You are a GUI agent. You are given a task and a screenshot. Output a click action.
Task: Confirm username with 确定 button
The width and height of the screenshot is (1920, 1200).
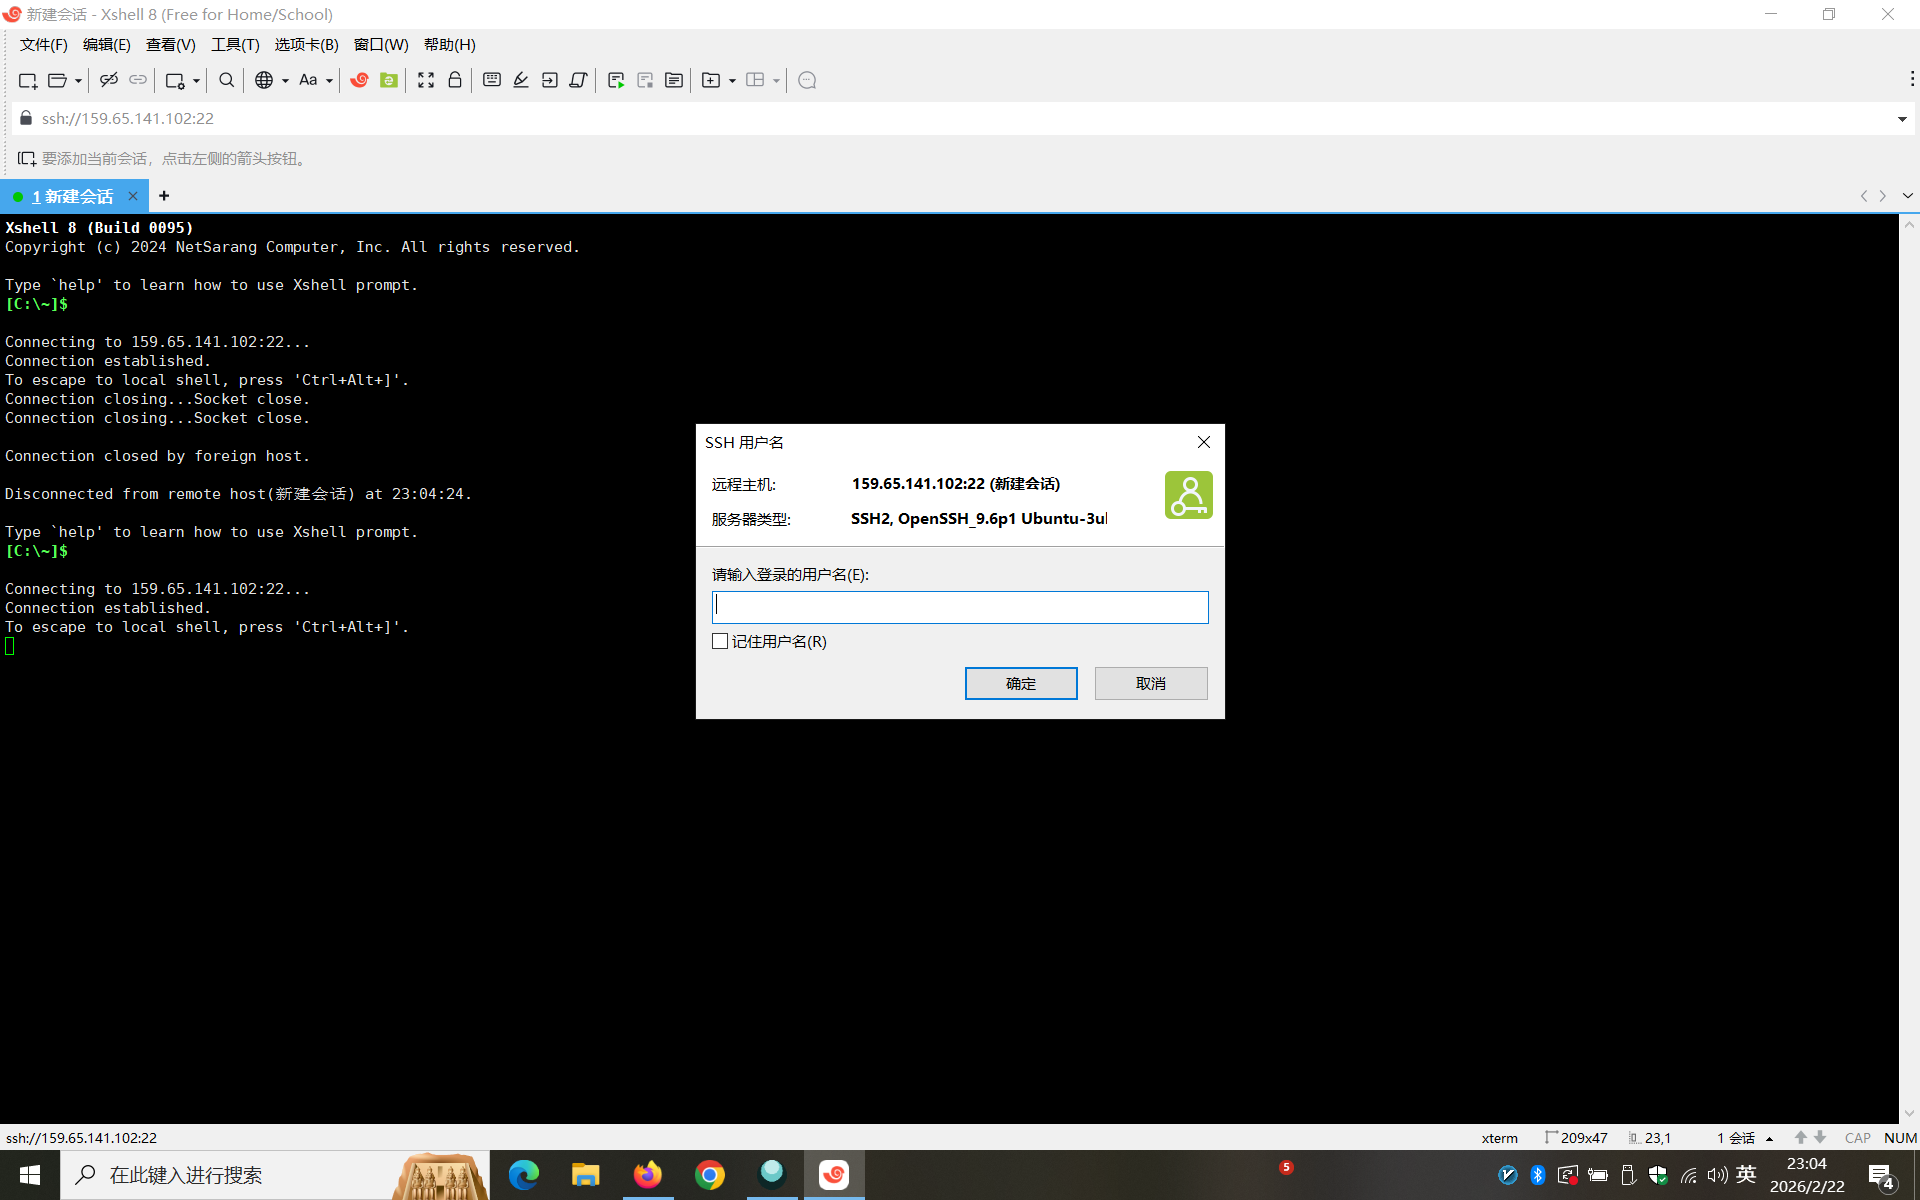[1020, 683]
